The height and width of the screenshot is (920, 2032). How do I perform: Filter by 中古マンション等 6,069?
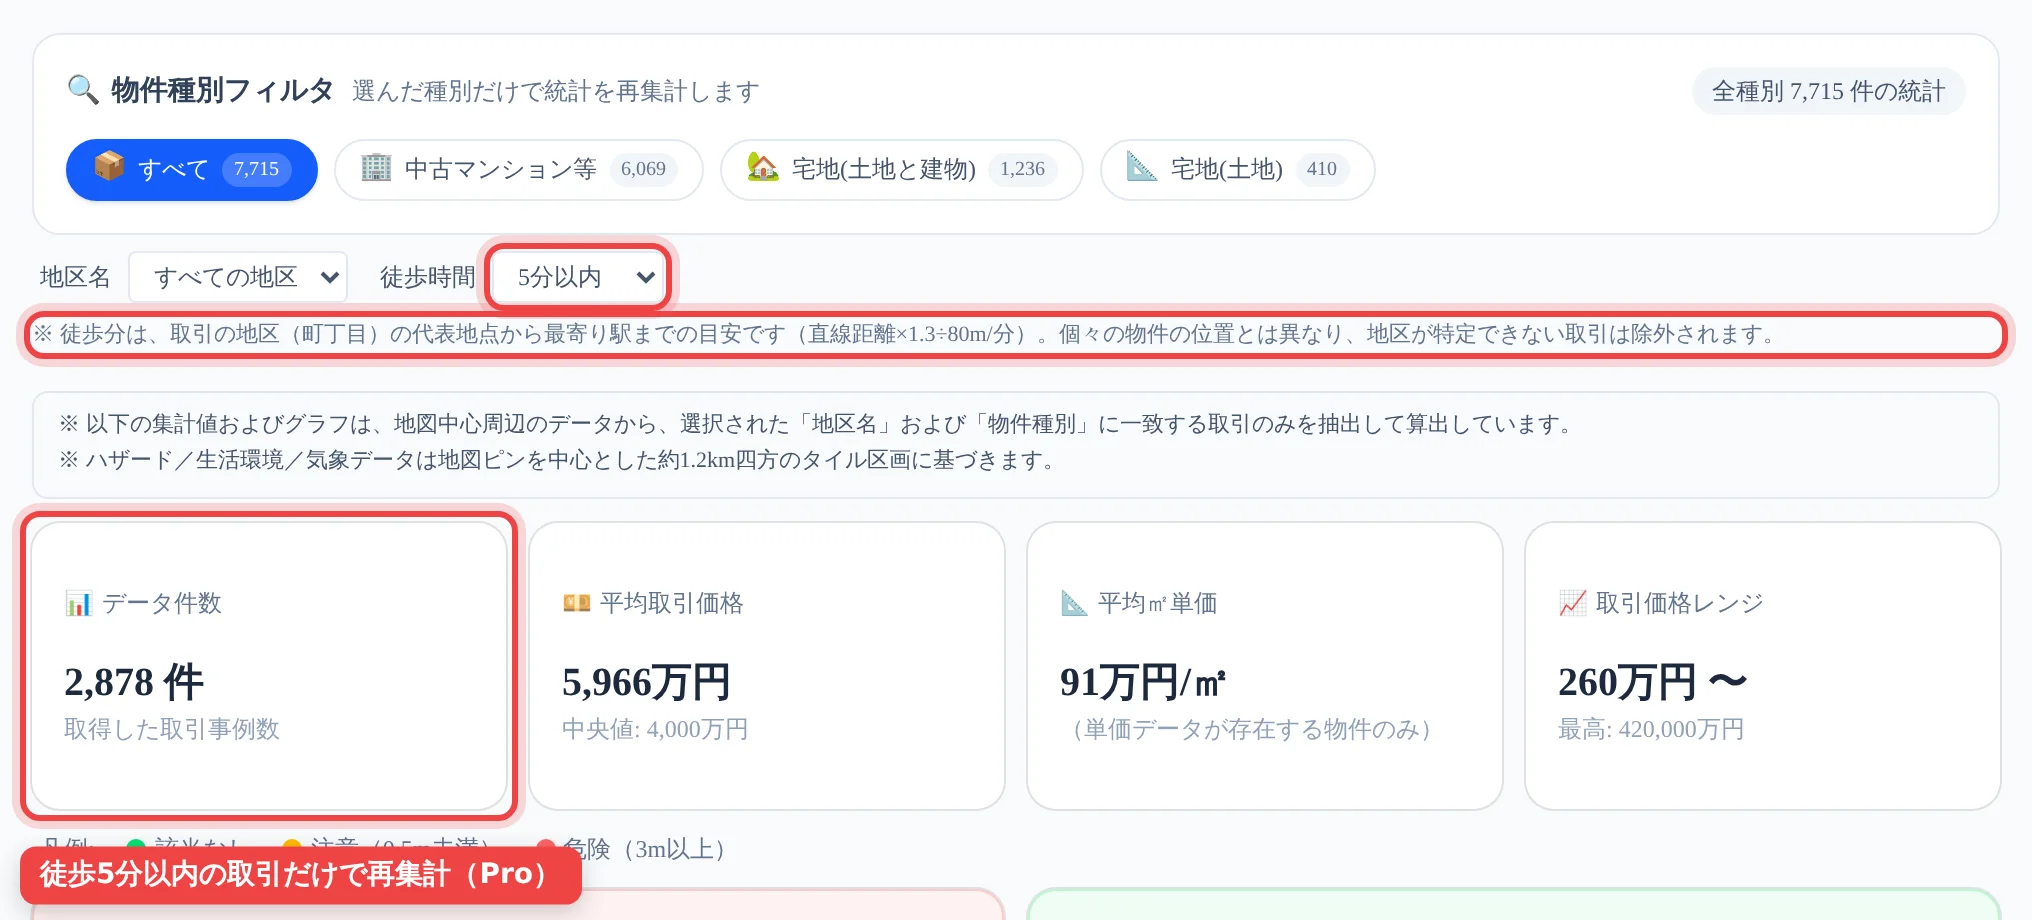tap(519, 170)
